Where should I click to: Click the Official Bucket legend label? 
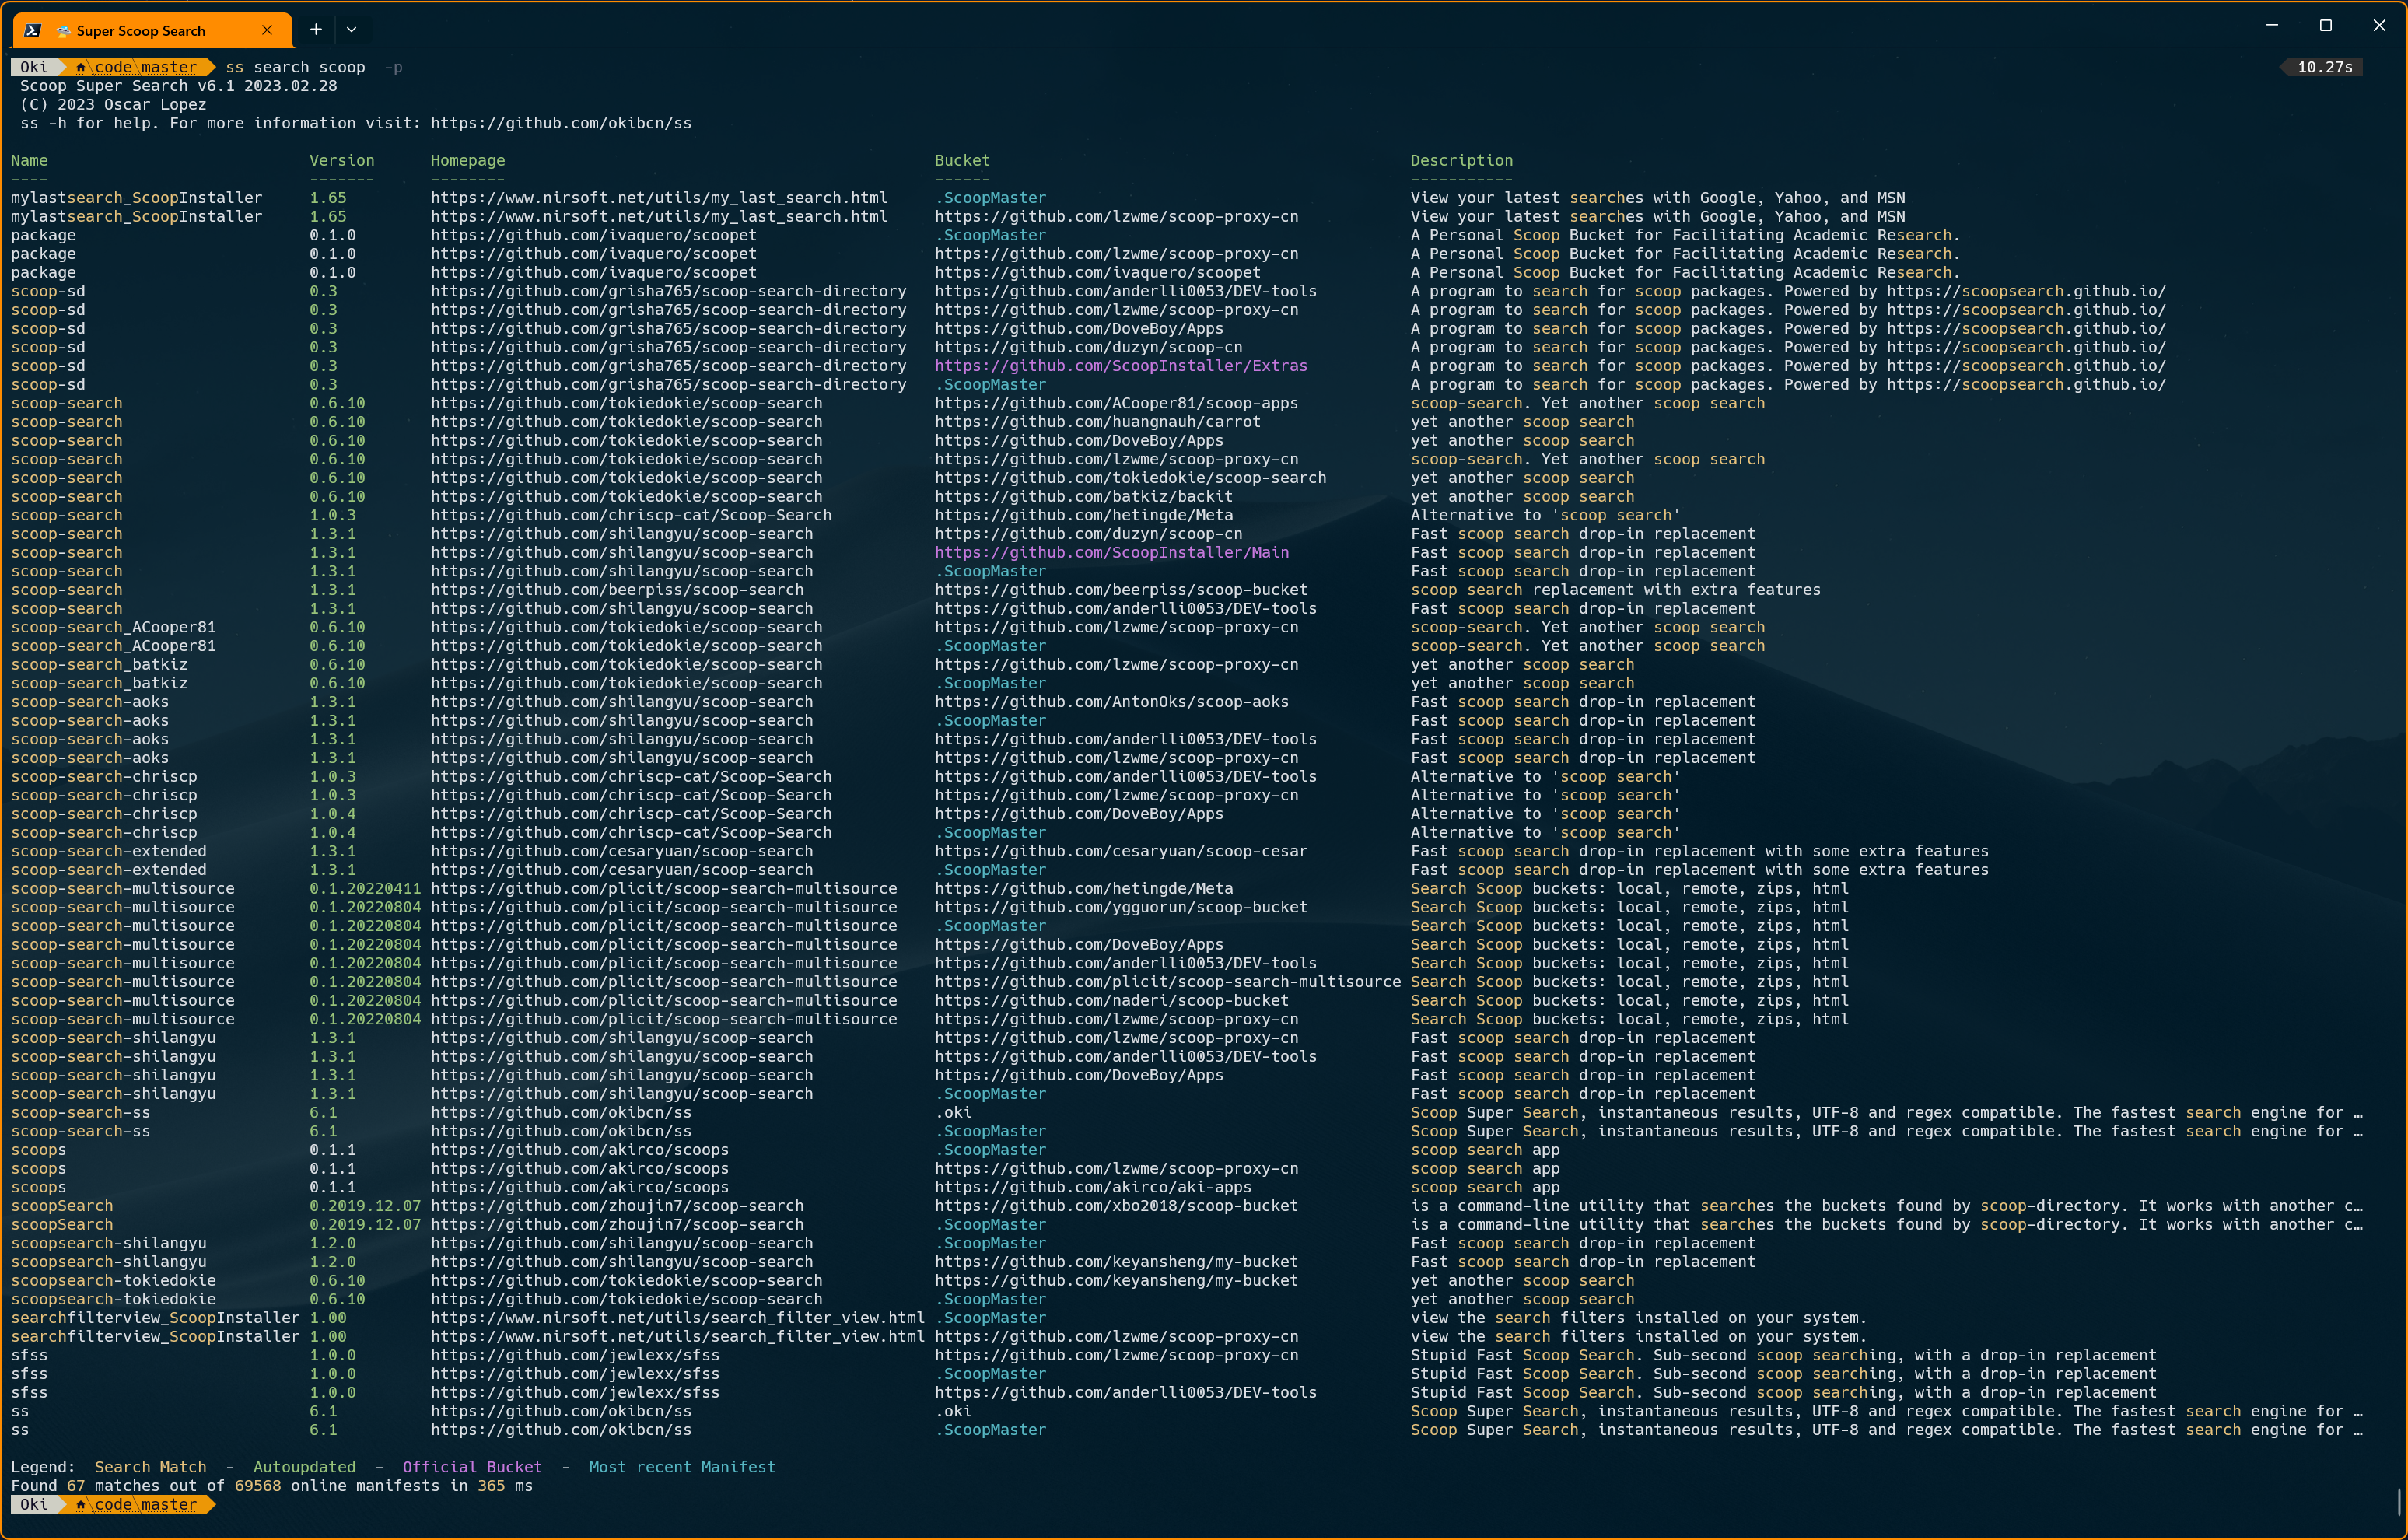471,1467
